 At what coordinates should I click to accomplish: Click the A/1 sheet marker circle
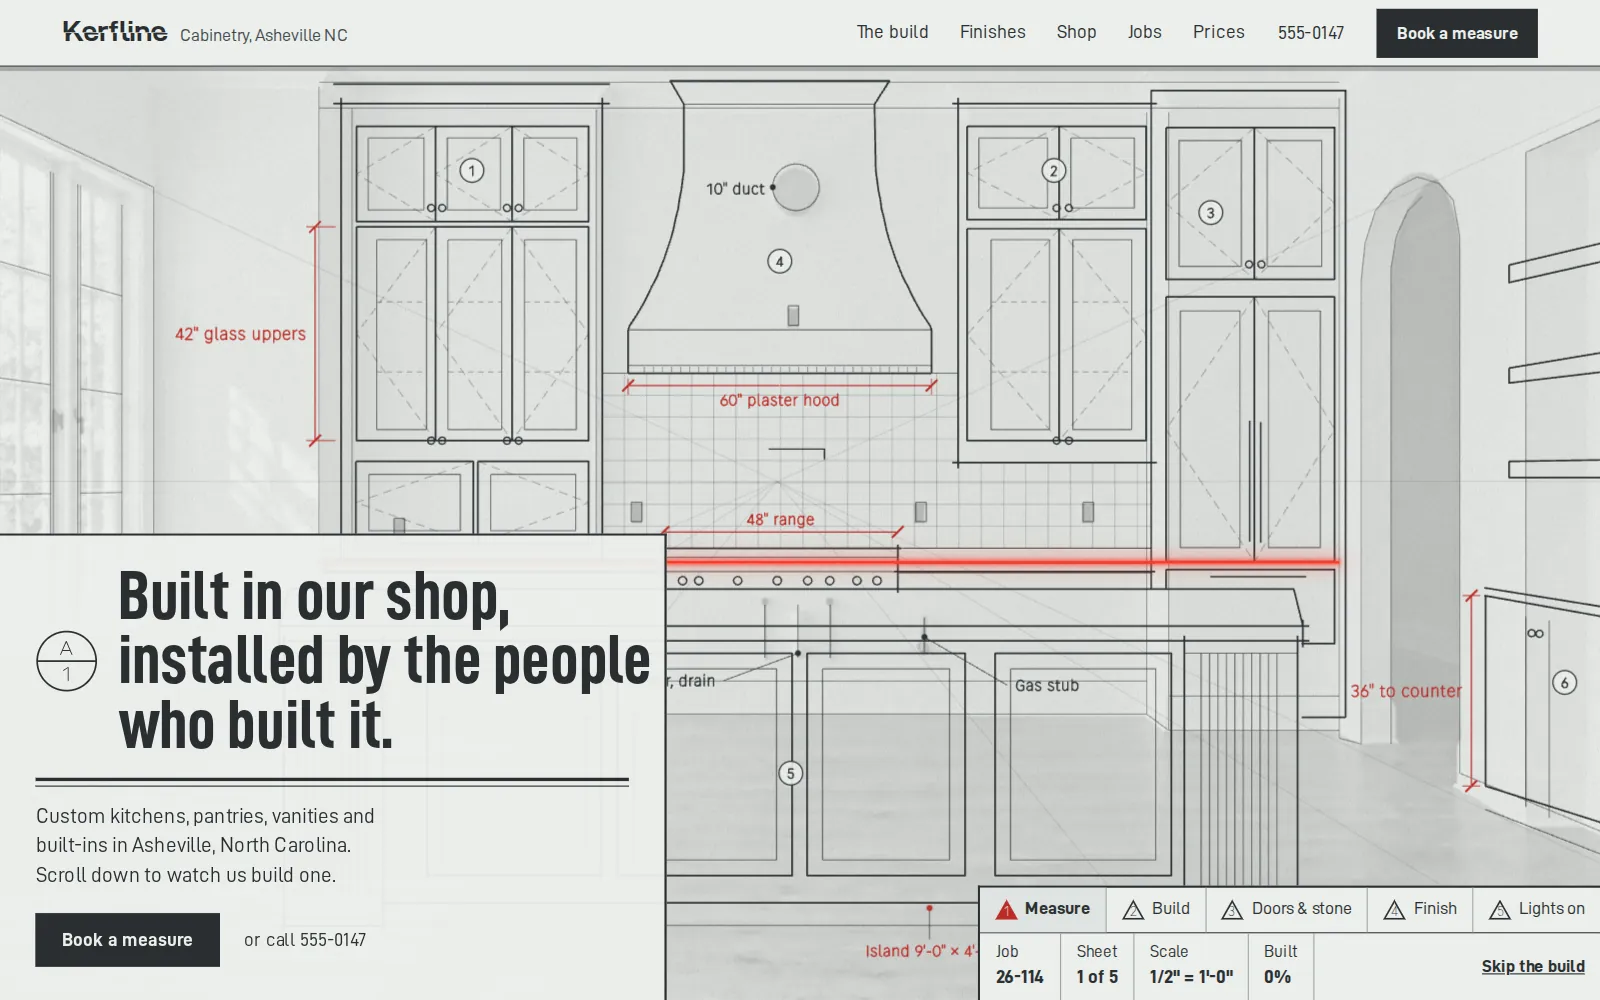tap(67, 661)
